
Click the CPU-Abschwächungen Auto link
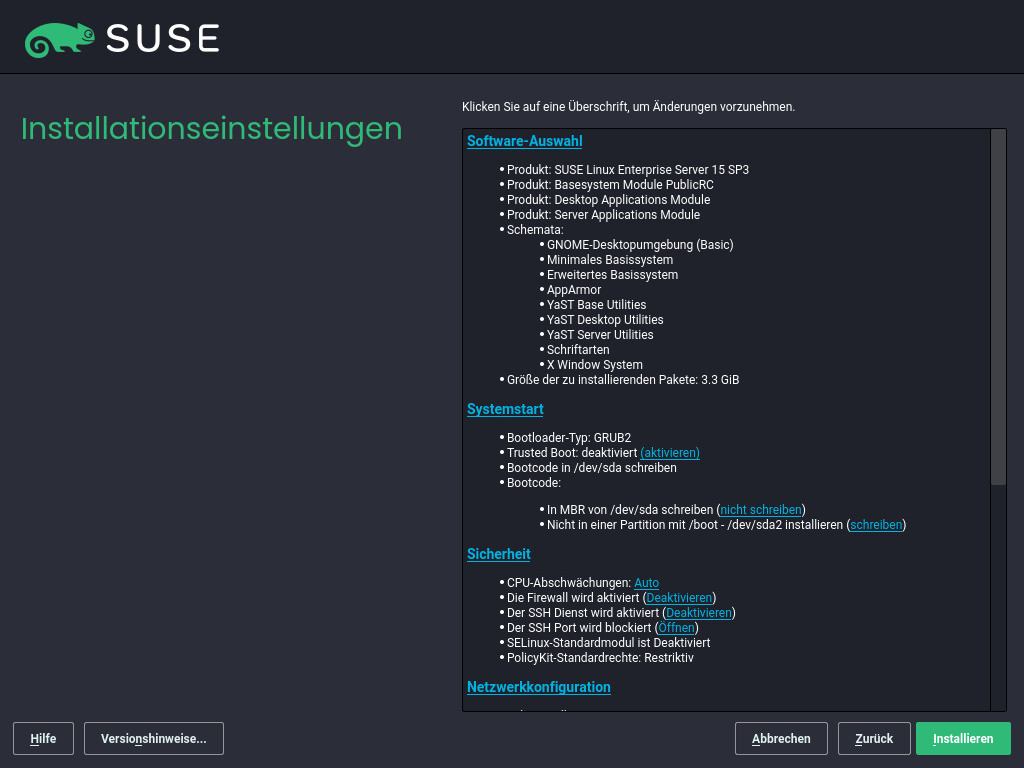click(x=647, y=583)
